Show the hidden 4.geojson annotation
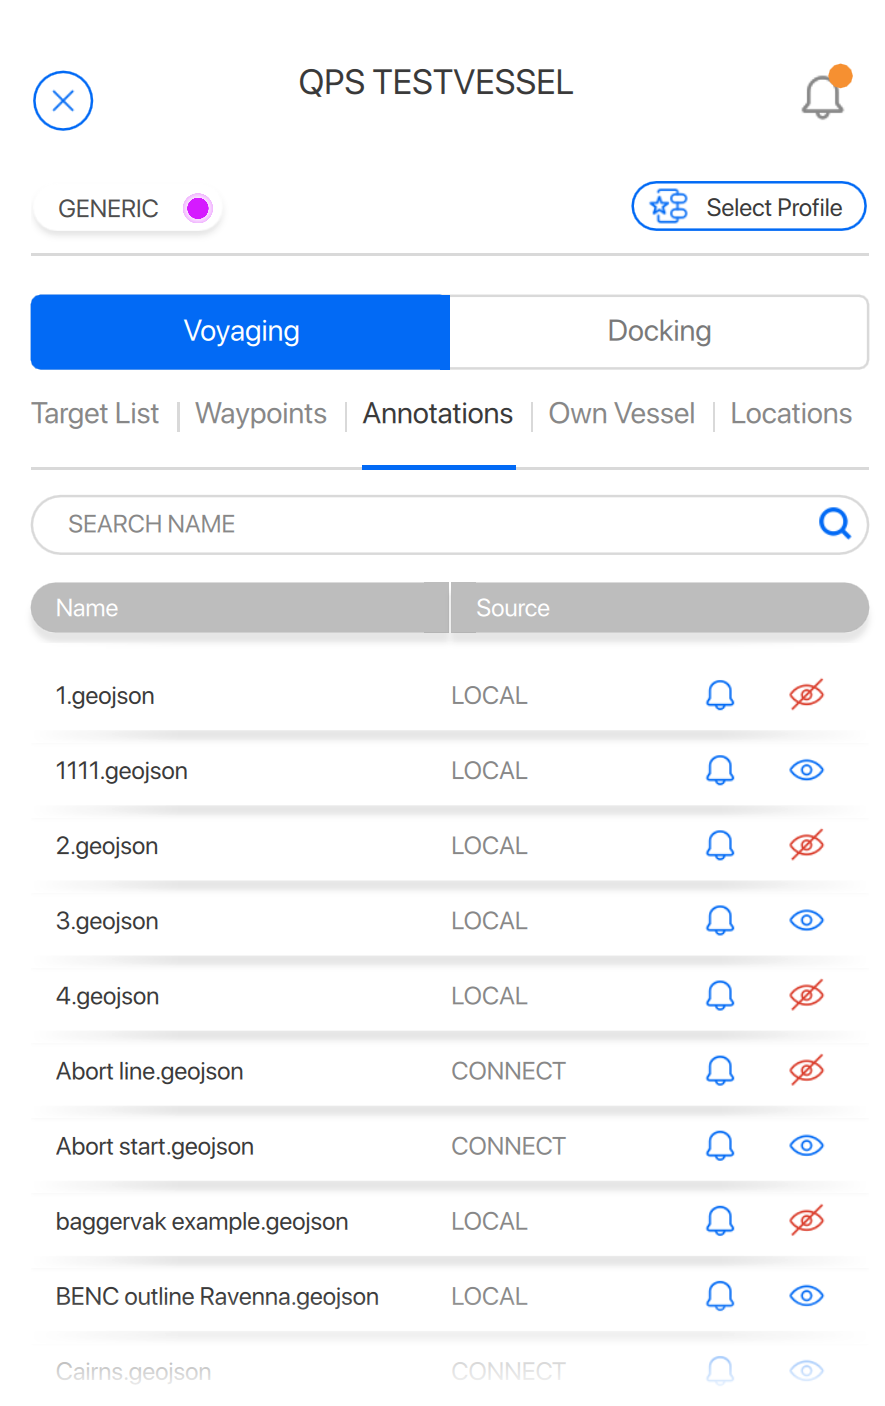Image resolution: width=885 pixels, height=1406 pixels. [x=806, y=995]
